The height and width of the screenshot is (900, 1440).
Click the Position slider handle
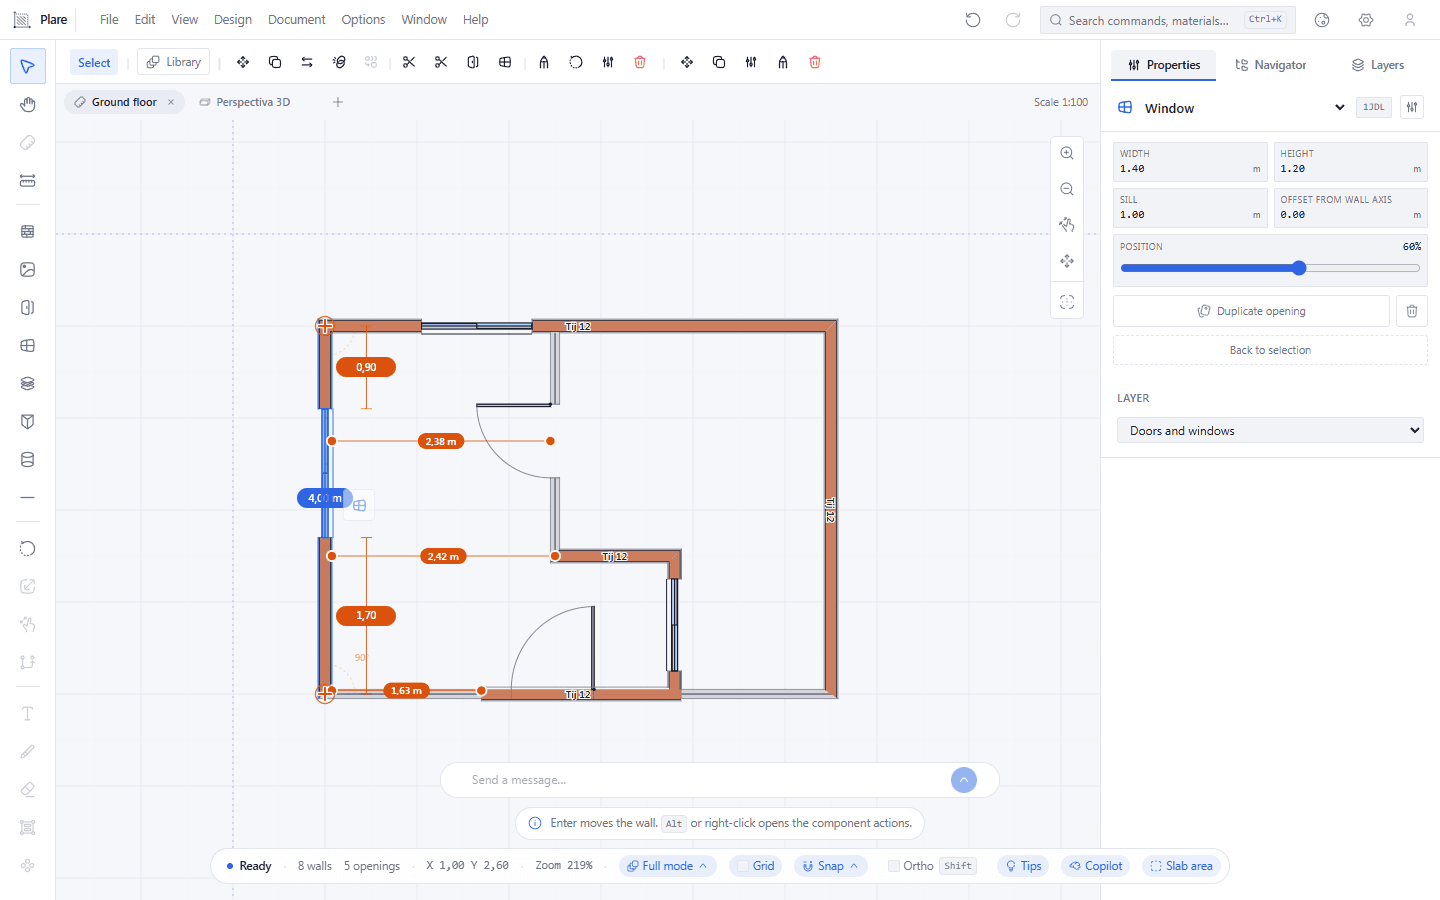pos(1299,268)
